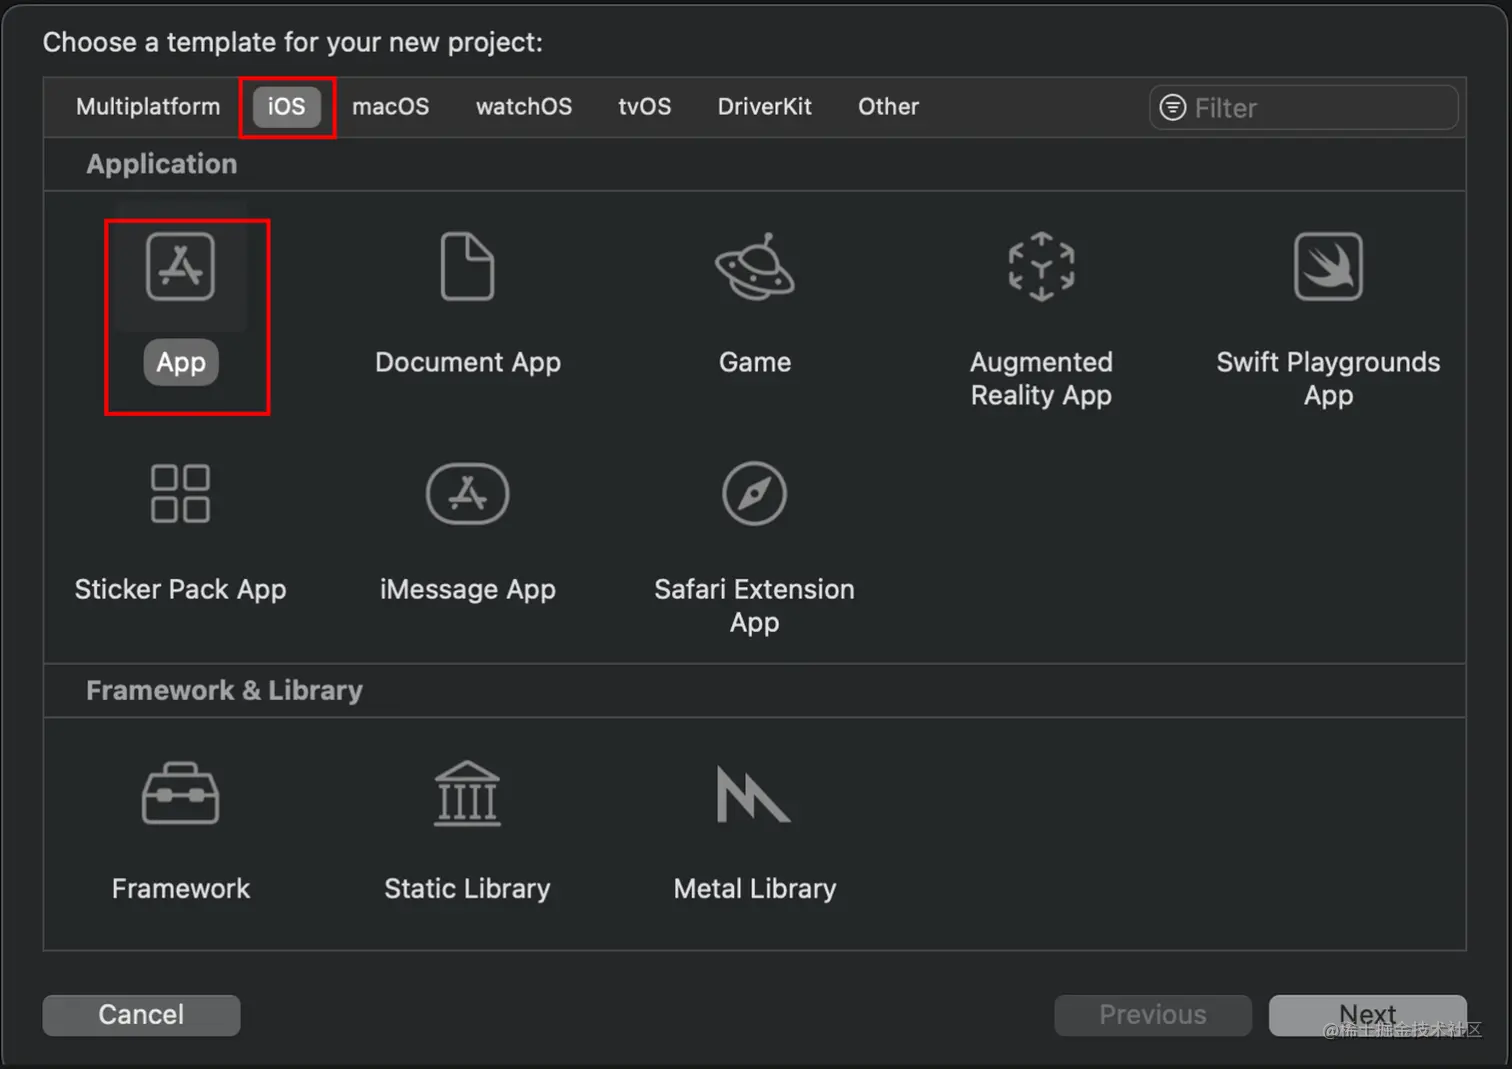Click the "Swift Playgrounds App" label

(x=1328, y=378)
